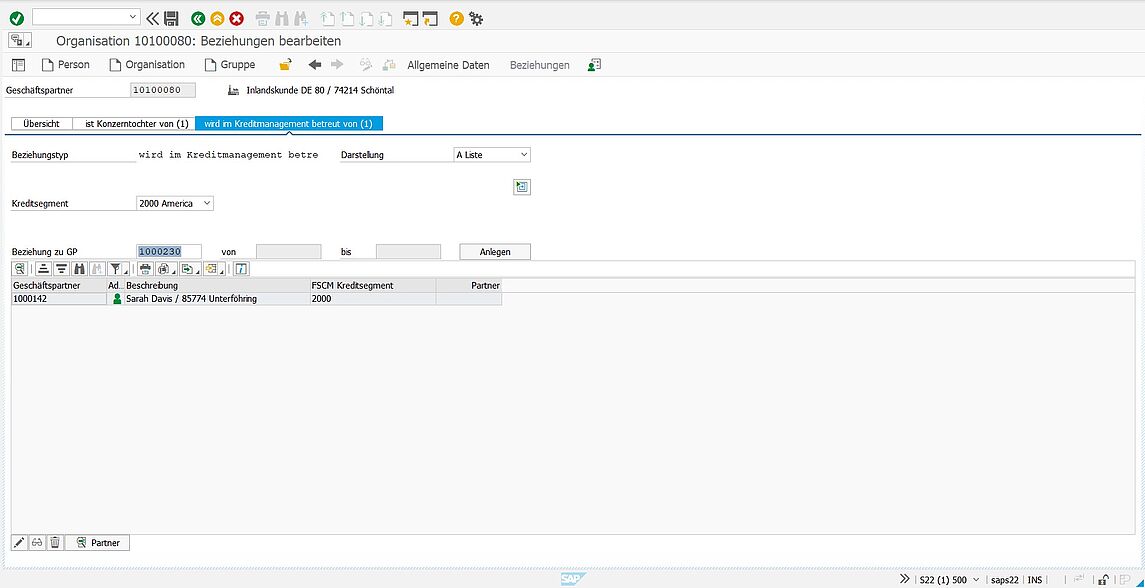Click the Anlegen button
The height and width of the screenshot is (588, 1145).
495,252
